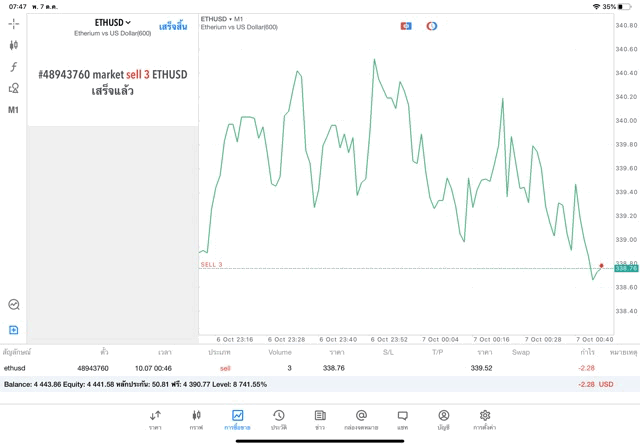Open the drawing objects shapes tool
The height and width of the screenshot is (447, 640).
[14, 89]
